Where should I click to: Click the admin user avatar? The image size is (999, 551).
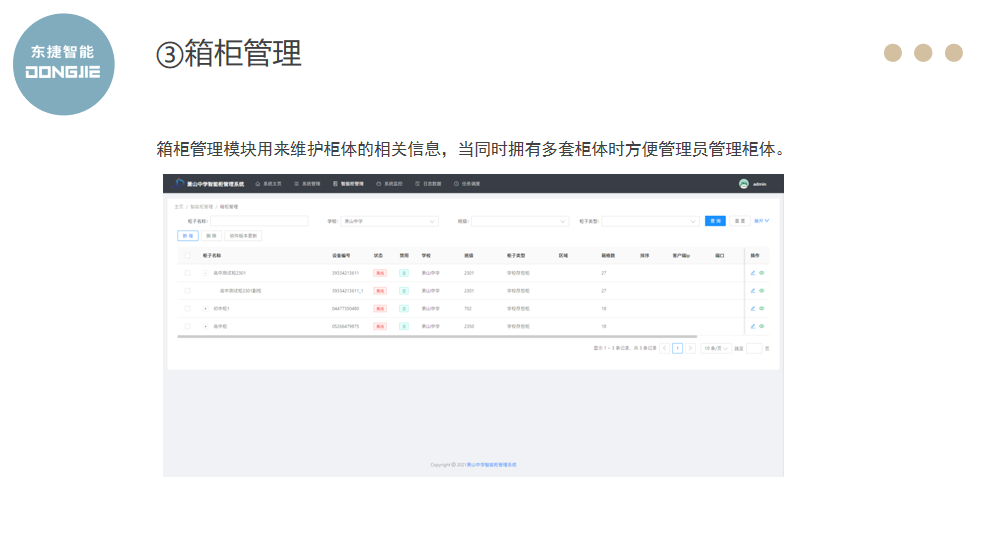743,184
